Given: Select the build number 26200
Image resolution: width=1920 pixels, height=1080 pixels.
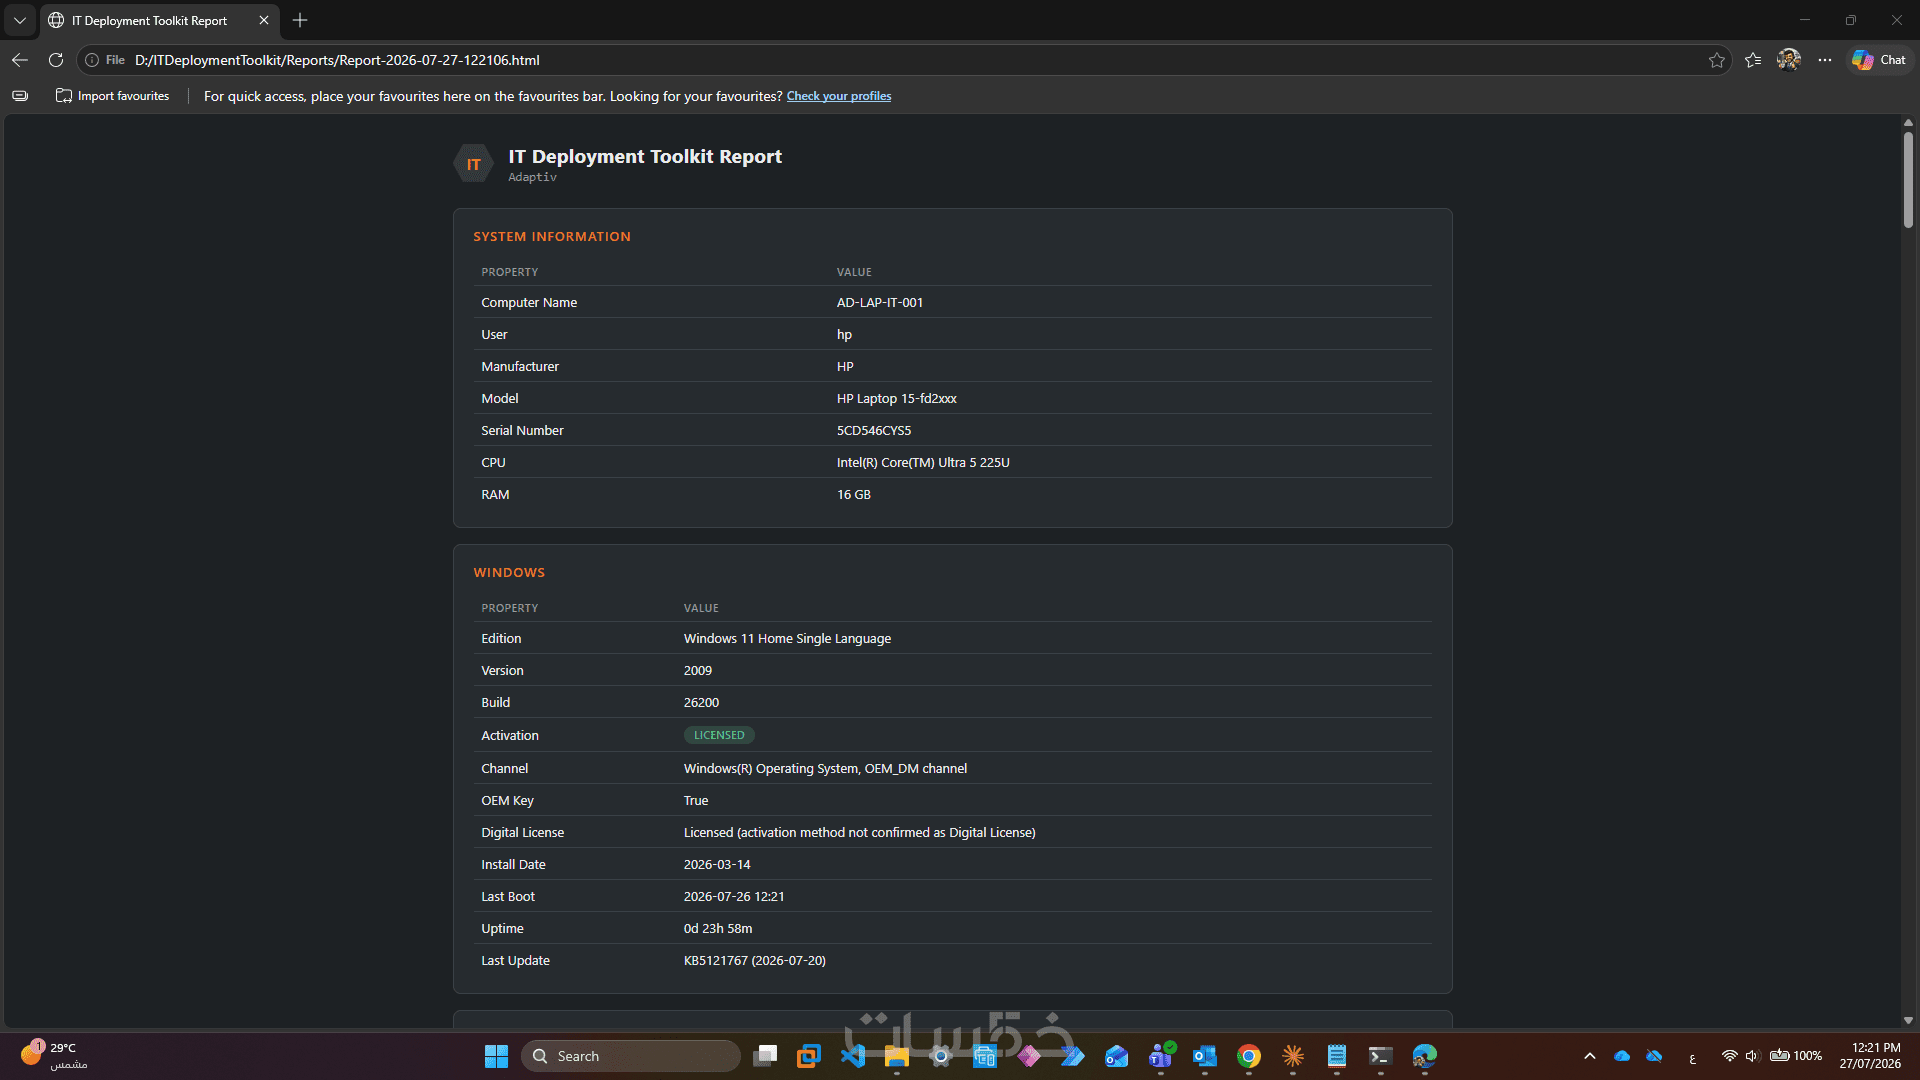Looking at the screenshot, I should pyautogui.click(x=701, y=702).
